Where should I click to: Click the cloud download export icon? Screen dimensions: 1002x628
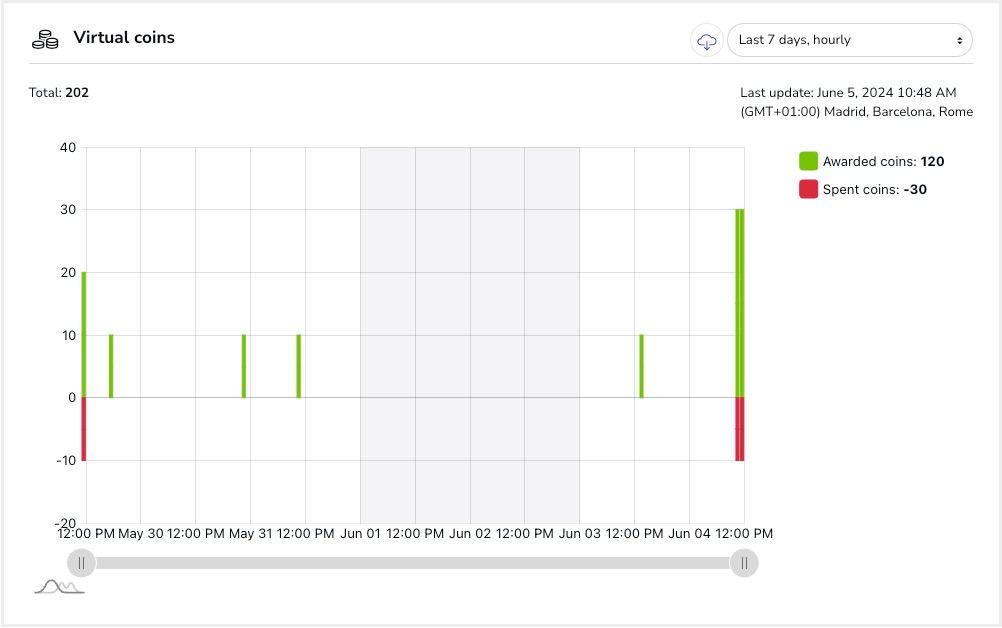click(706, 40)
